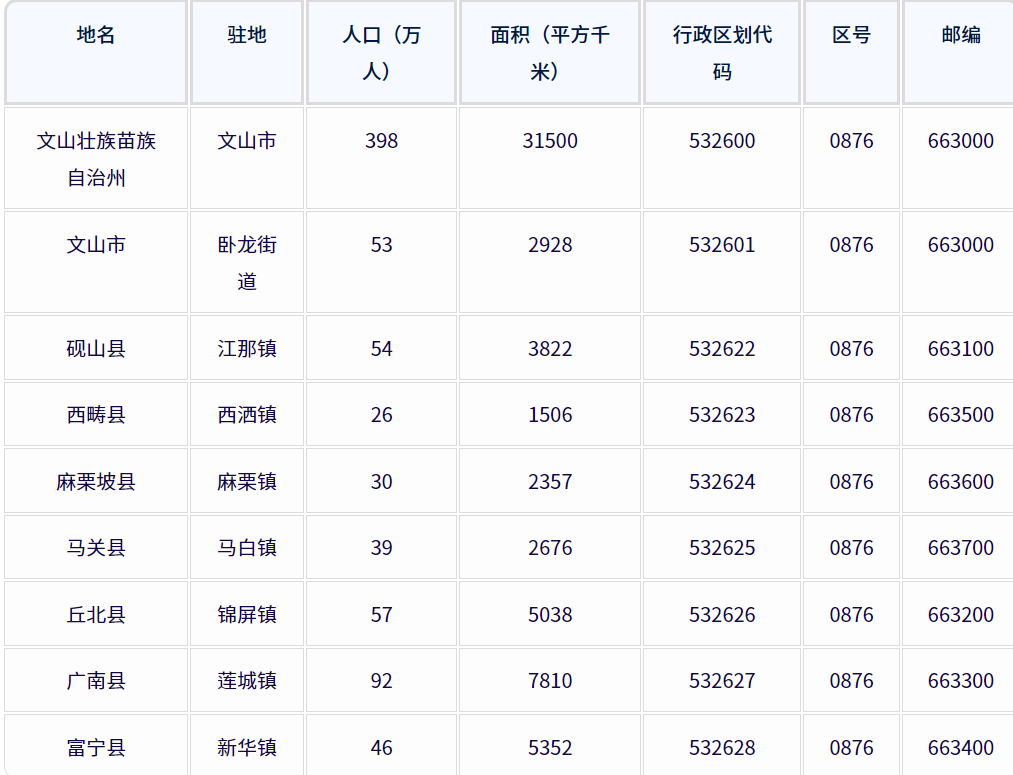Viewport: 1013px width, 775px height.
Task: Click the 驻地 column header
Action: [247, 52]
